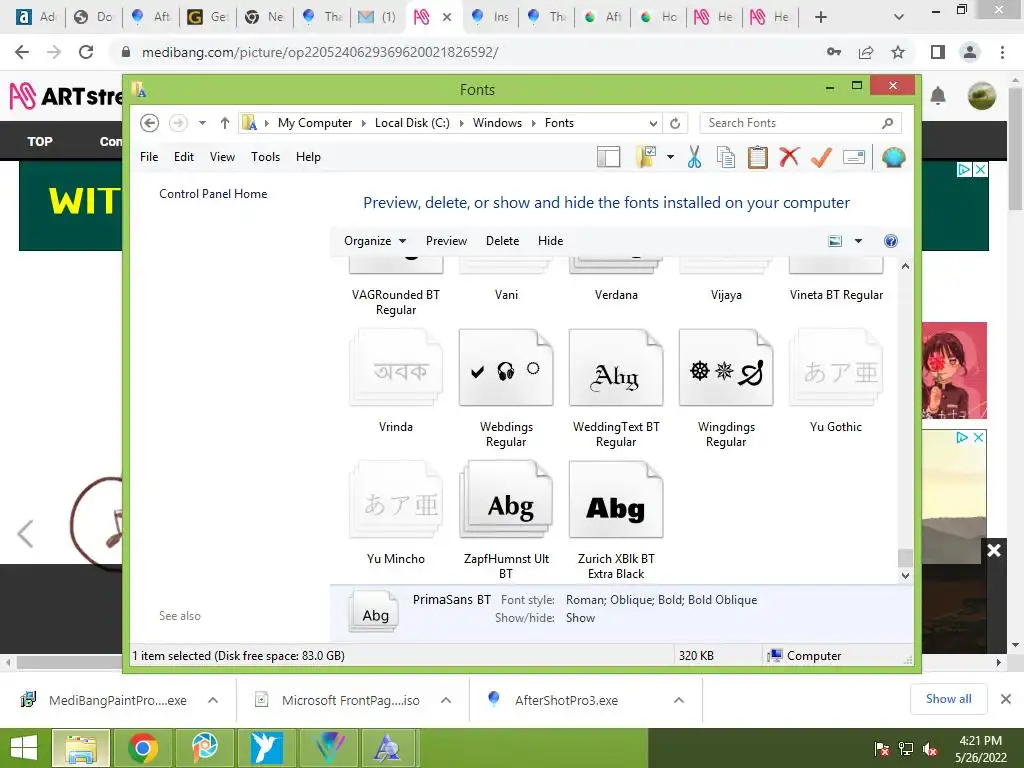This screenshot has height=768, width=1024.
Task: Open AfterShotPro3.exe download options chevron
Action: [679, 700]
